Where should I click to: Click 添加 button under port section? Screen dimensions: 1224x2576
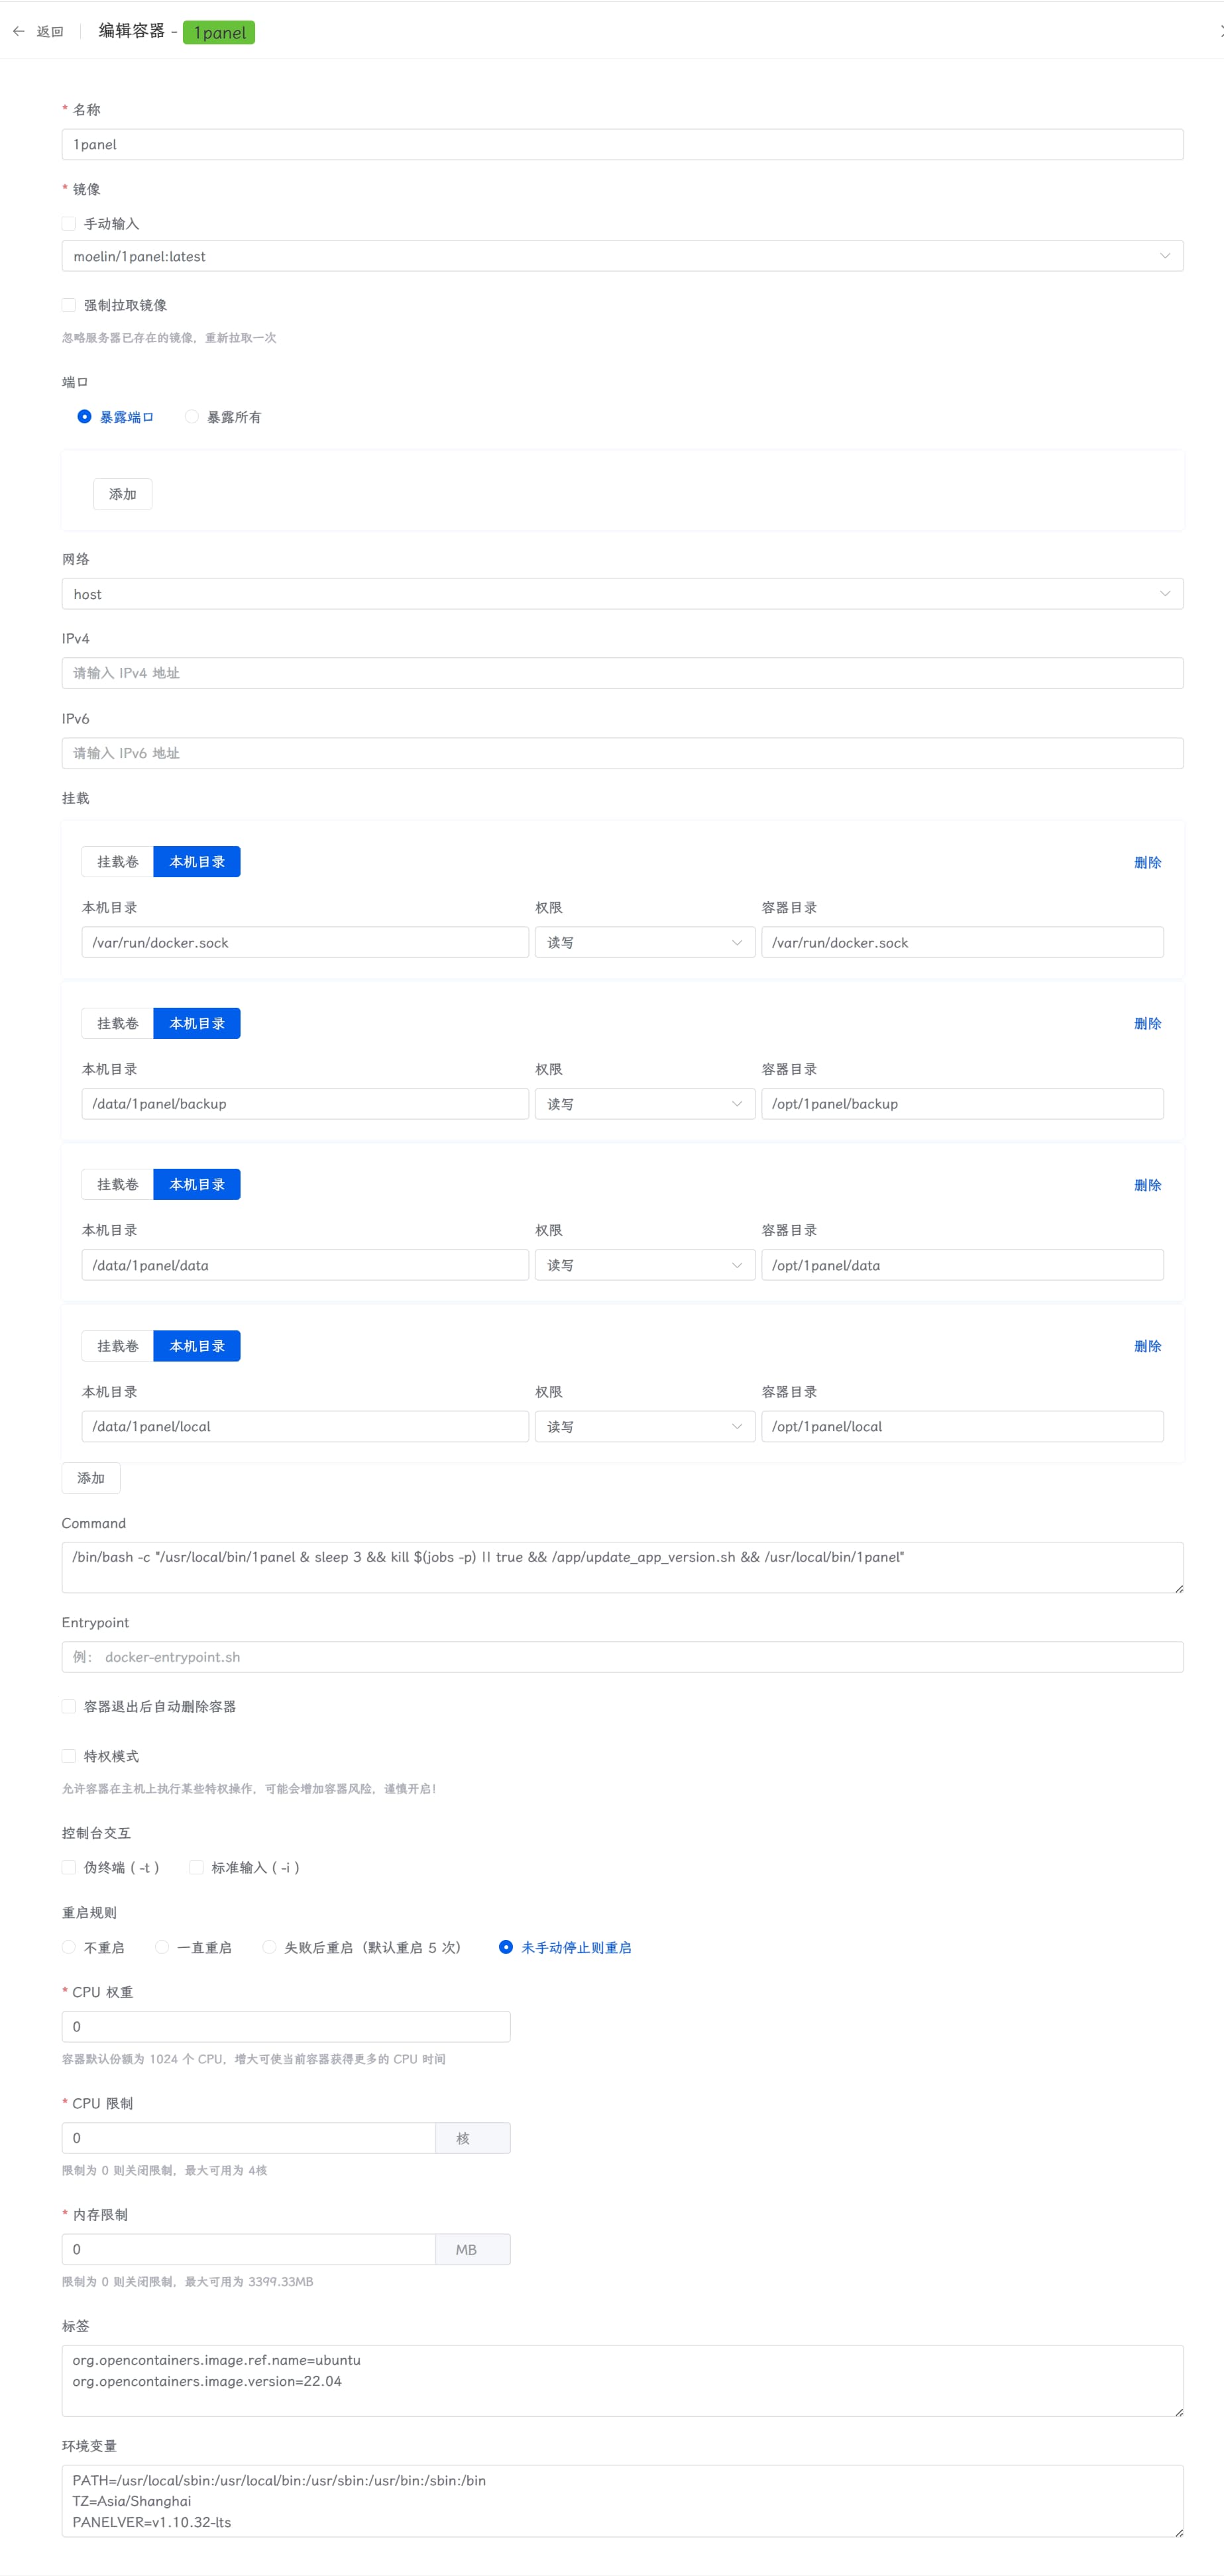pyautogui.click(x=122, y=494)
